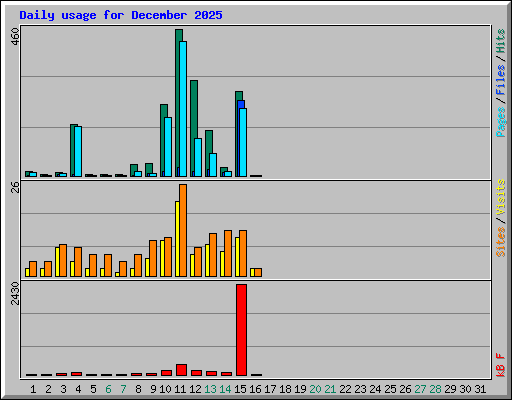Click the cyan pages bar for day 4

pyautogui.click(x=78, y=151)
